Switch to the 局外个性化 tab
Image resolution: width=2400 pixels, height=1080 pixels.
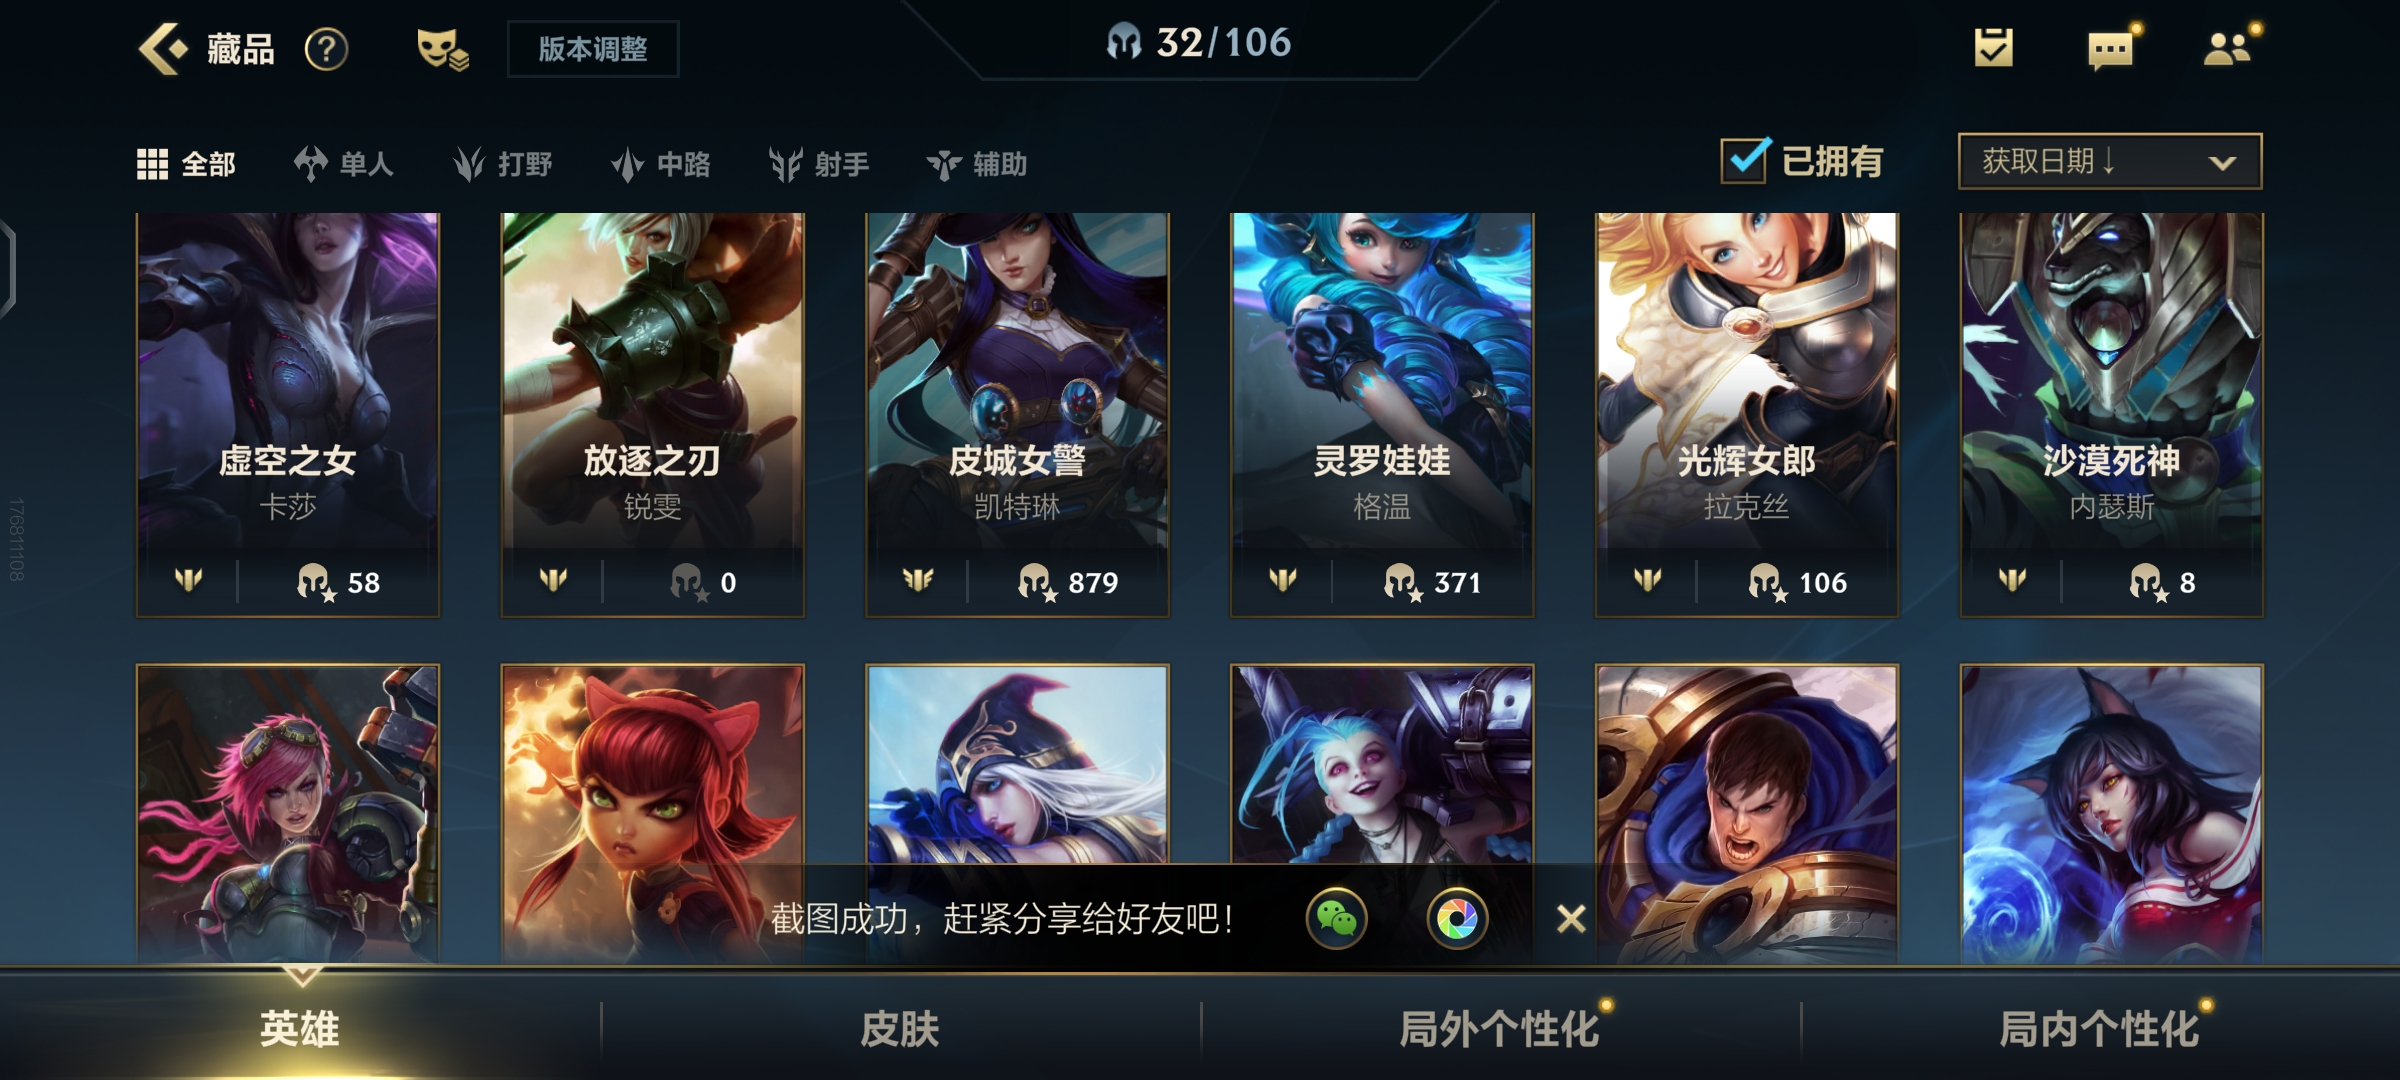(x=1500, y=1028)
